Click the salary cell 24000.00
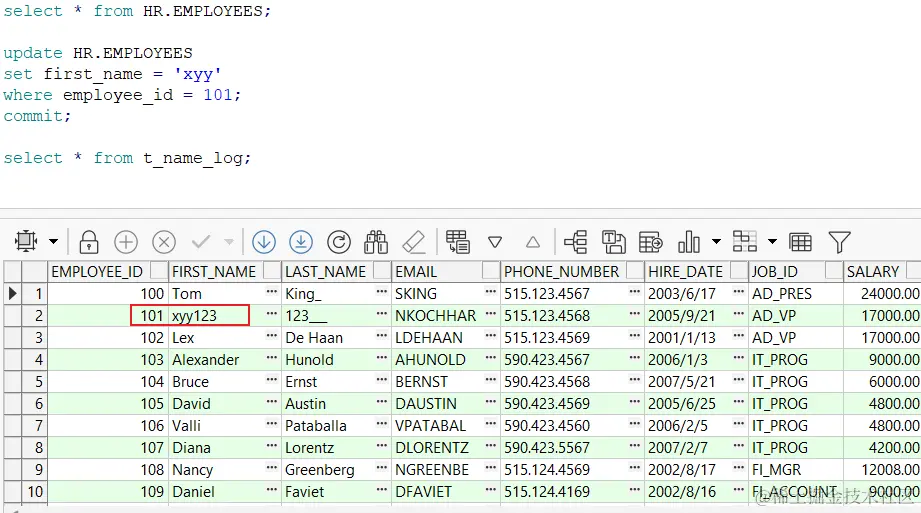Screen dimensions: 921x513 [x=882, y=293]
